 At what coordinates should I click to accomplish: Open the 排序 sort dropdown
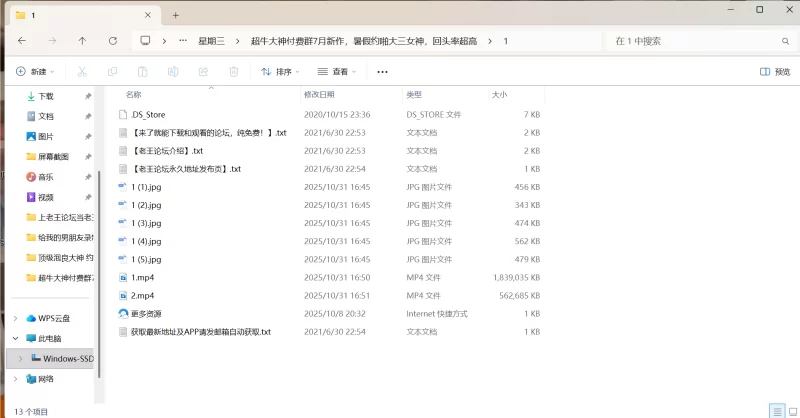(x=281, y=72)
